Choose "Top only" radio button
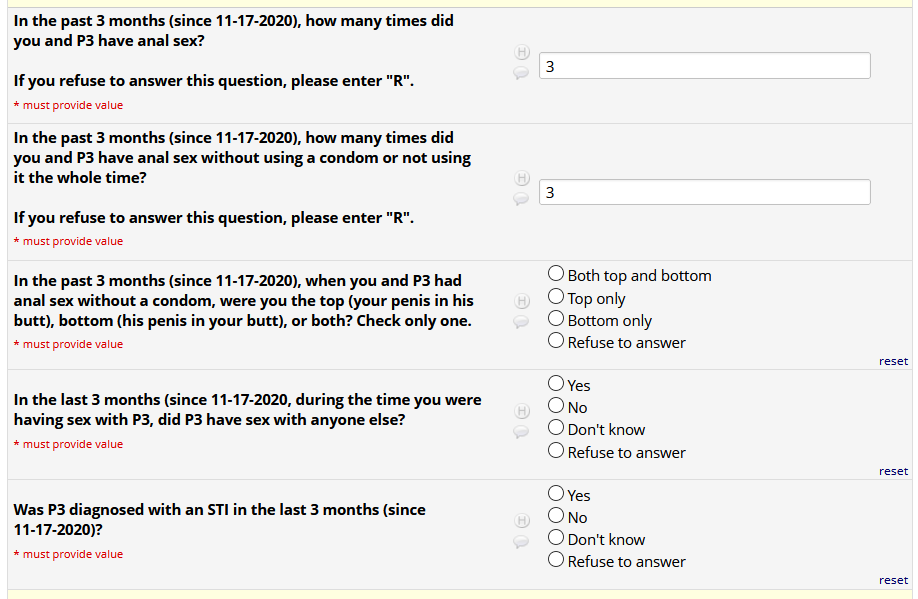The width and height of the screenshot is (918, 599). [x=556, y=297]
